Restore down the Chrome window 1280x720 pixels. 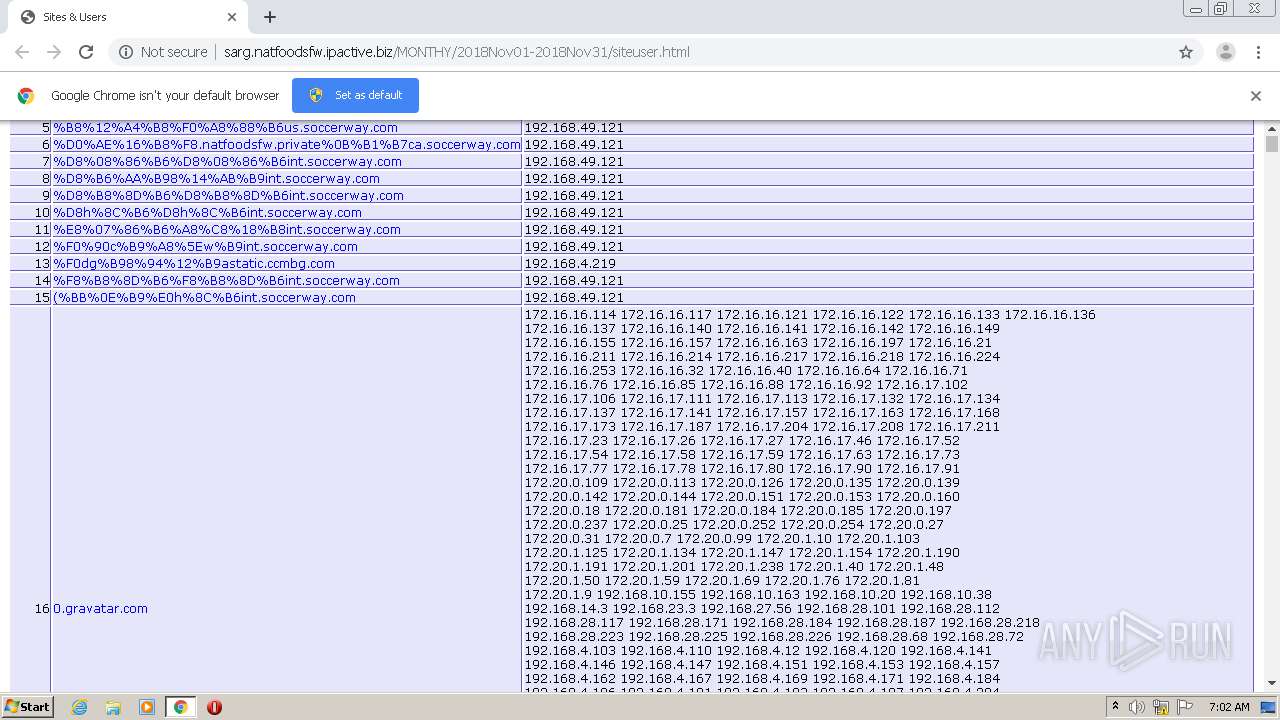1221,9
